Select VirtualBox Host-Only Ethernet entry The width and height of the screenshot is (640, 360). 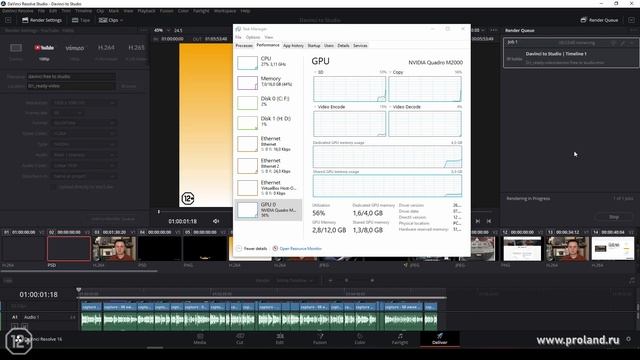268,188
